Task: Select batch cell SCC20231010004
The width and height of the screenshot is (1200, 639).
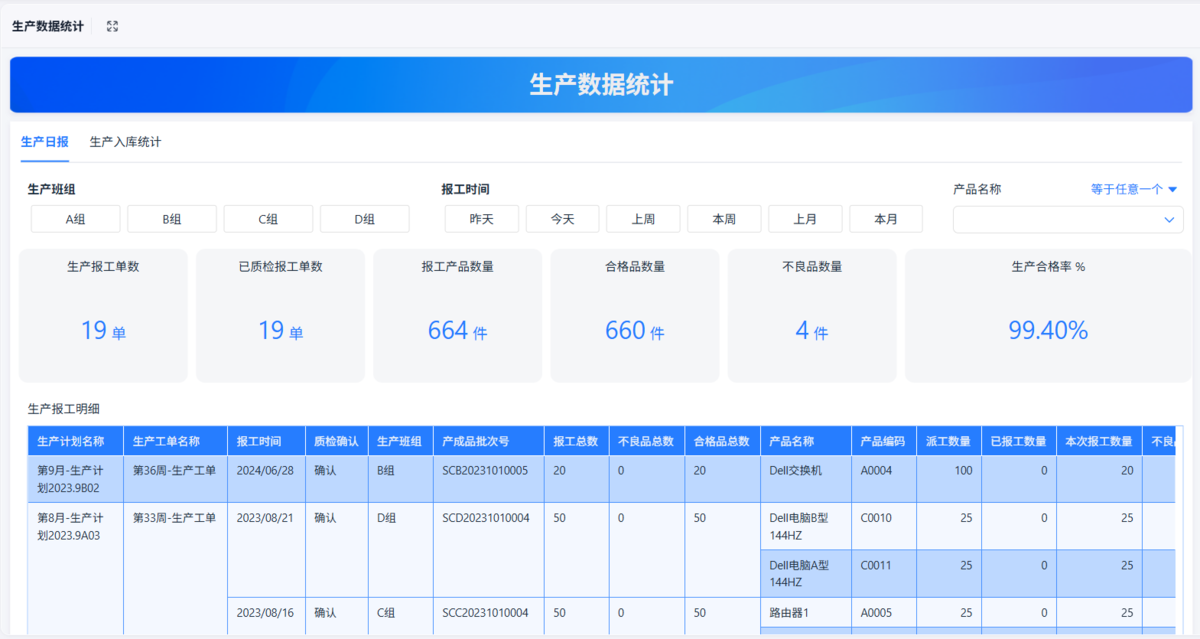Action: coord(489,616)
